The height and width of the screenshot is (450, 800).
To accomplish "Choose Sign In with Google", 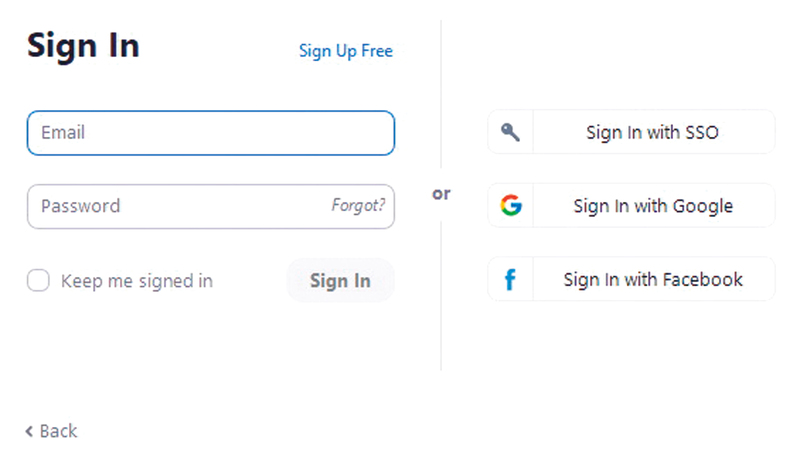I will (652, 206).
